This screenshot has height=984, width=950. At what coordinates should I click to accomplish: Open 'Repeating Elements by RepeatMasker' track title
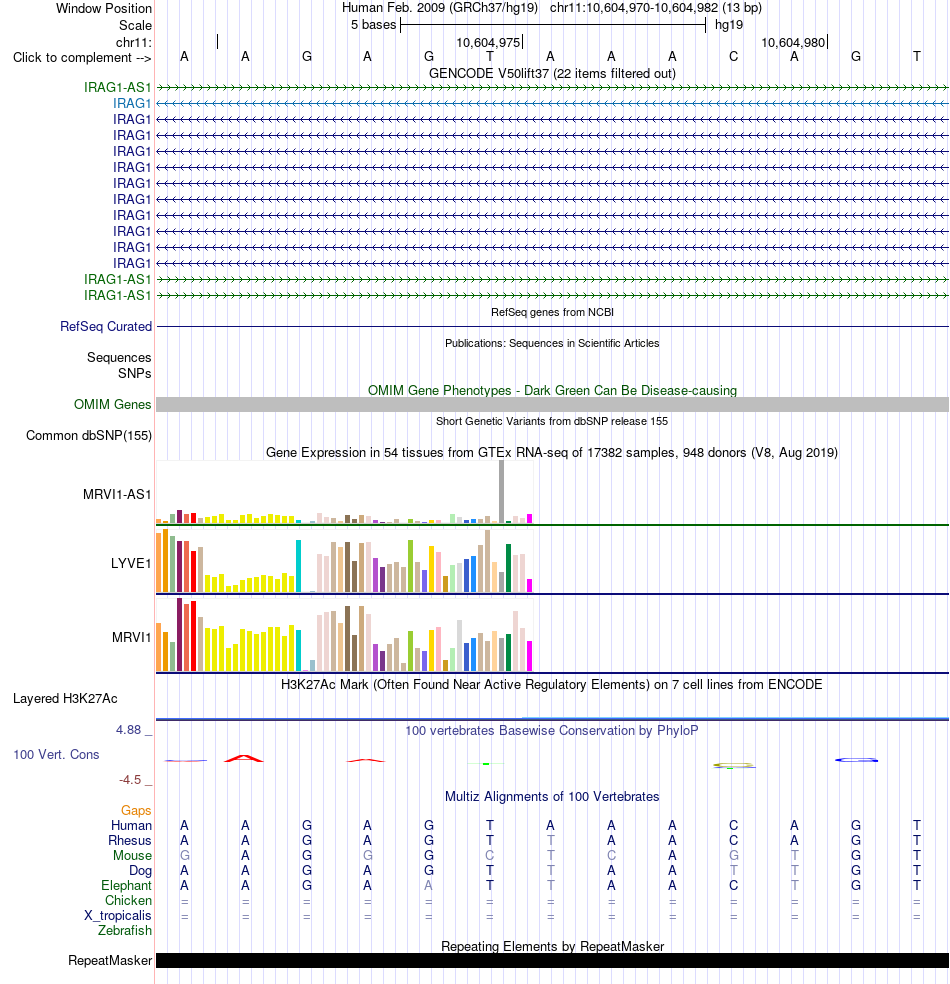click(552, 946)
